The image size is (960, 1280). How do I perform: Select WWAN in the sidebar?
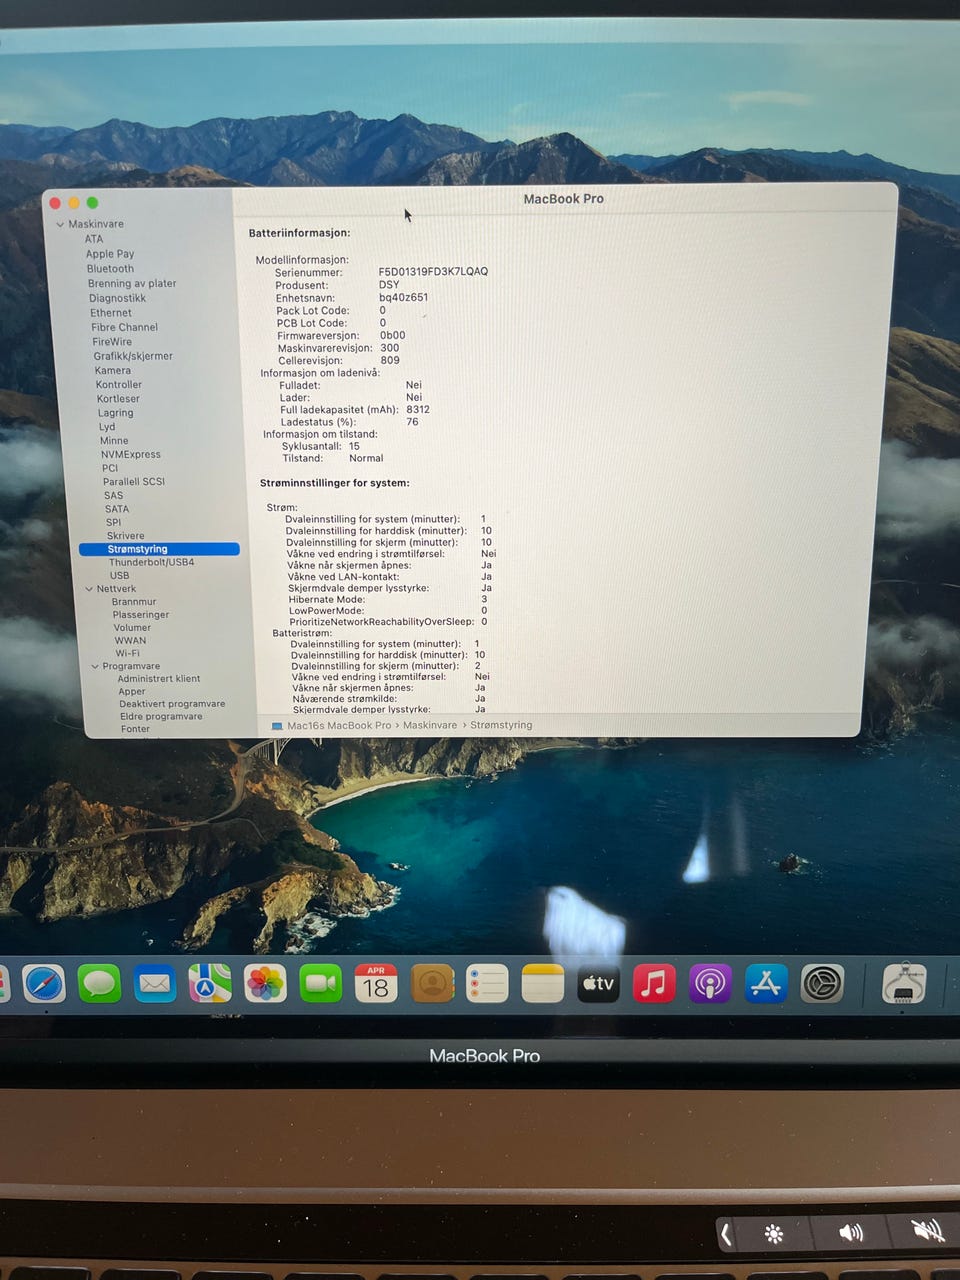(x=130, y=641)
